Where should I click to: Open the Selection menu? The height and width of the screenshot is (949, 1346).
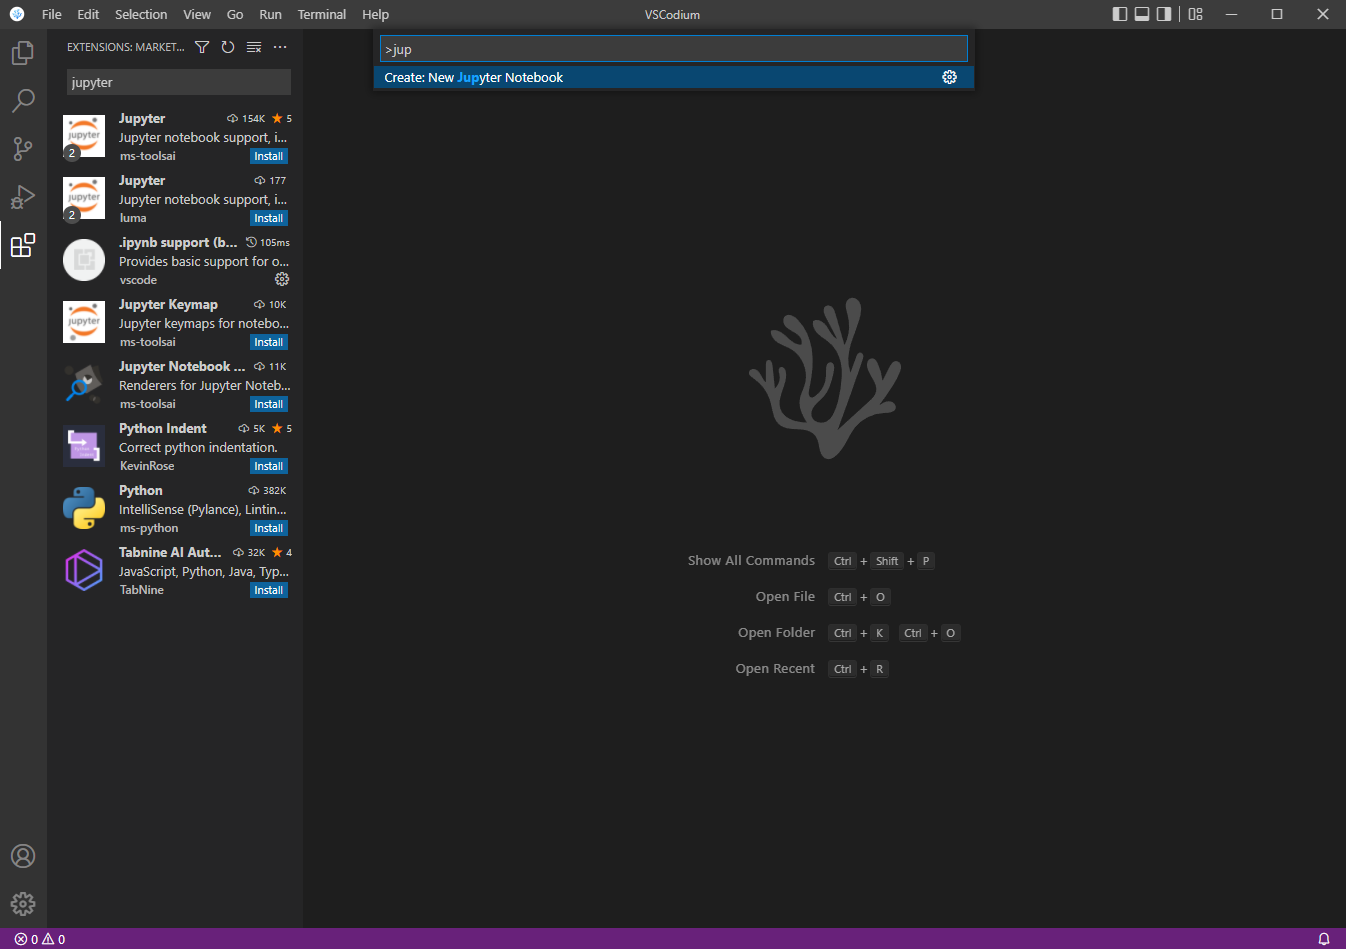click(141, 14)
